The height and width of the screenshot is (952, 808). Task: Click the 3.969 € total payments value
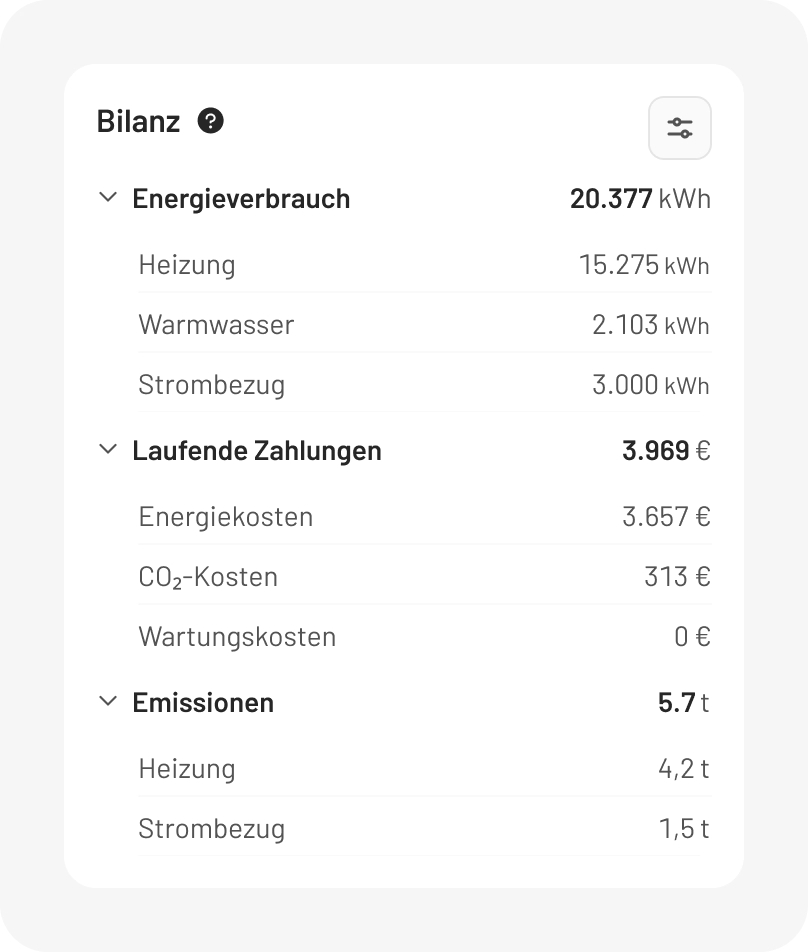click(666, 451)
